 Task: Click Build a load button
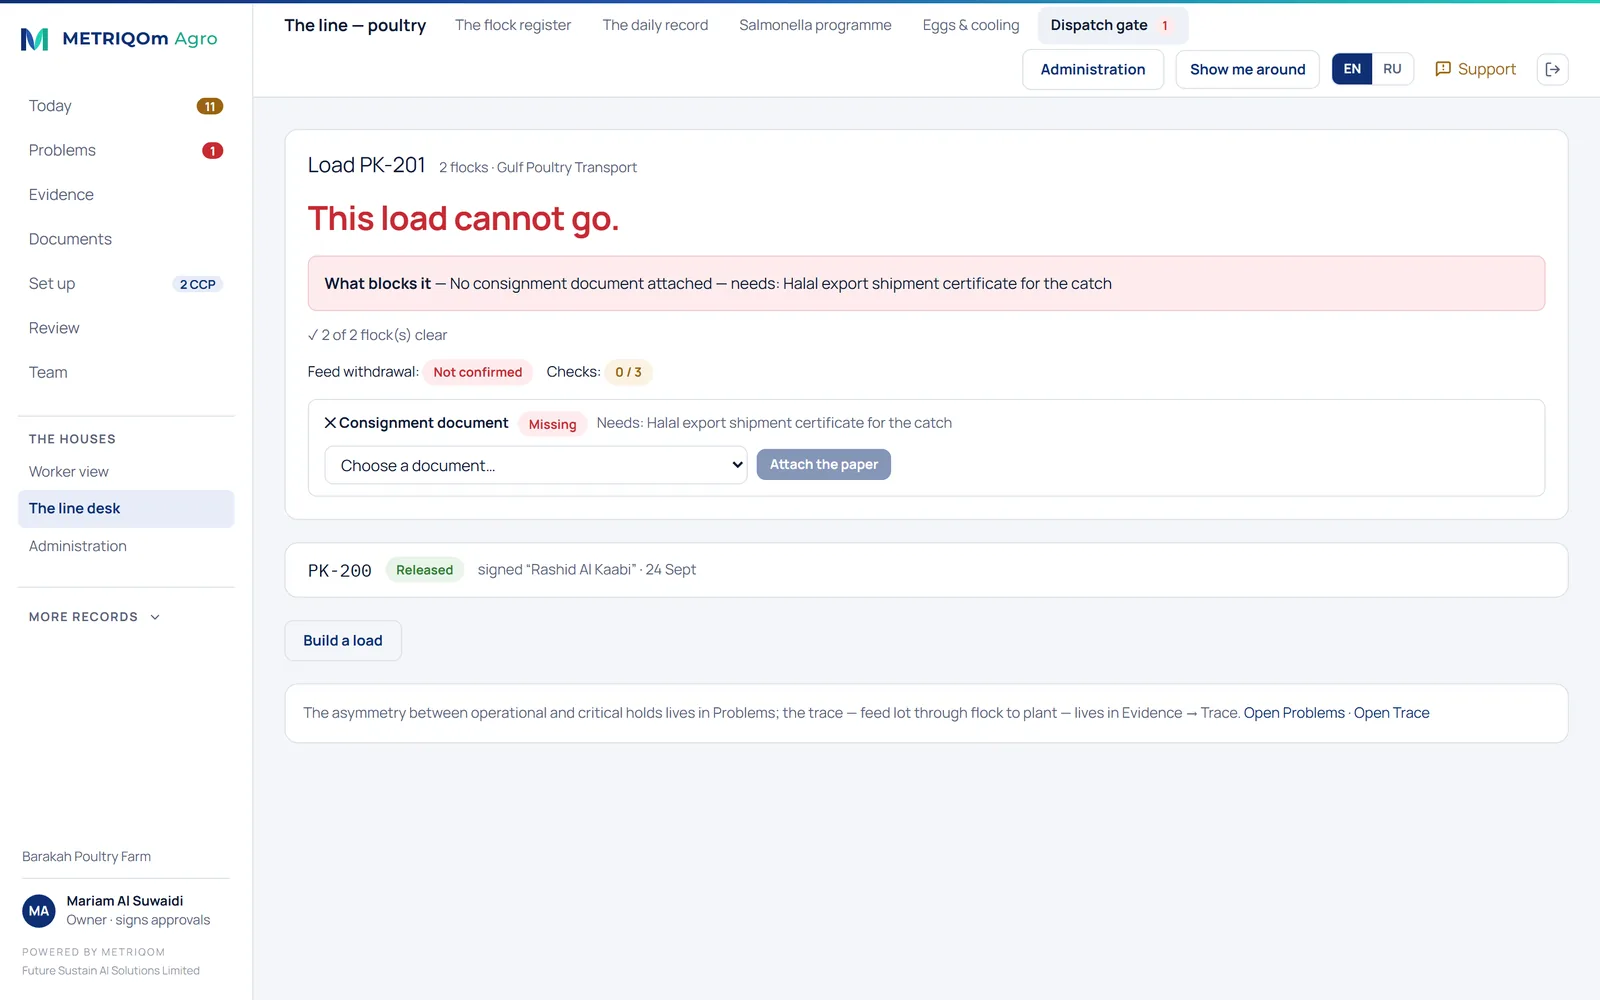tap(343, 641)
